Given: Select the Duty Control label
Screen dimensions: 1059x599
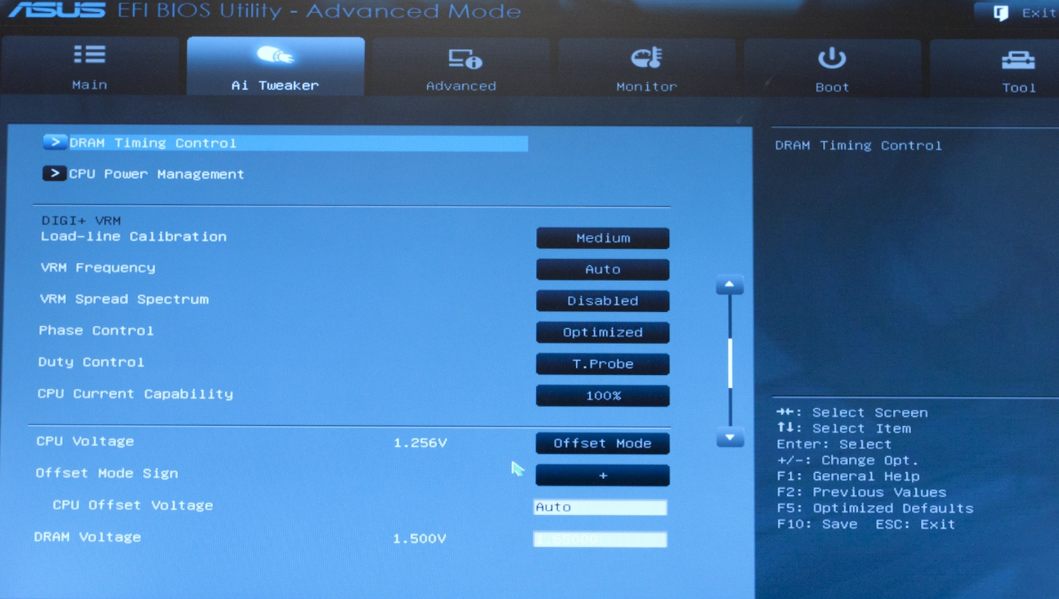Looking at the screenshot, I should pyautogui.click(x=91, y=362).
